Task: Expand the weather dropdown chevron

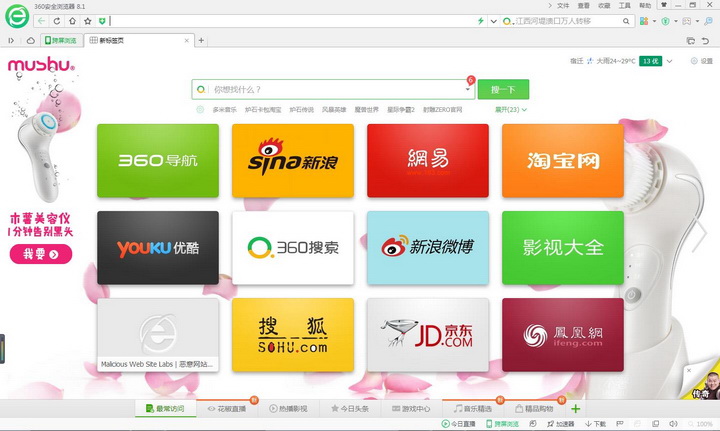Action: coord(669,61)
